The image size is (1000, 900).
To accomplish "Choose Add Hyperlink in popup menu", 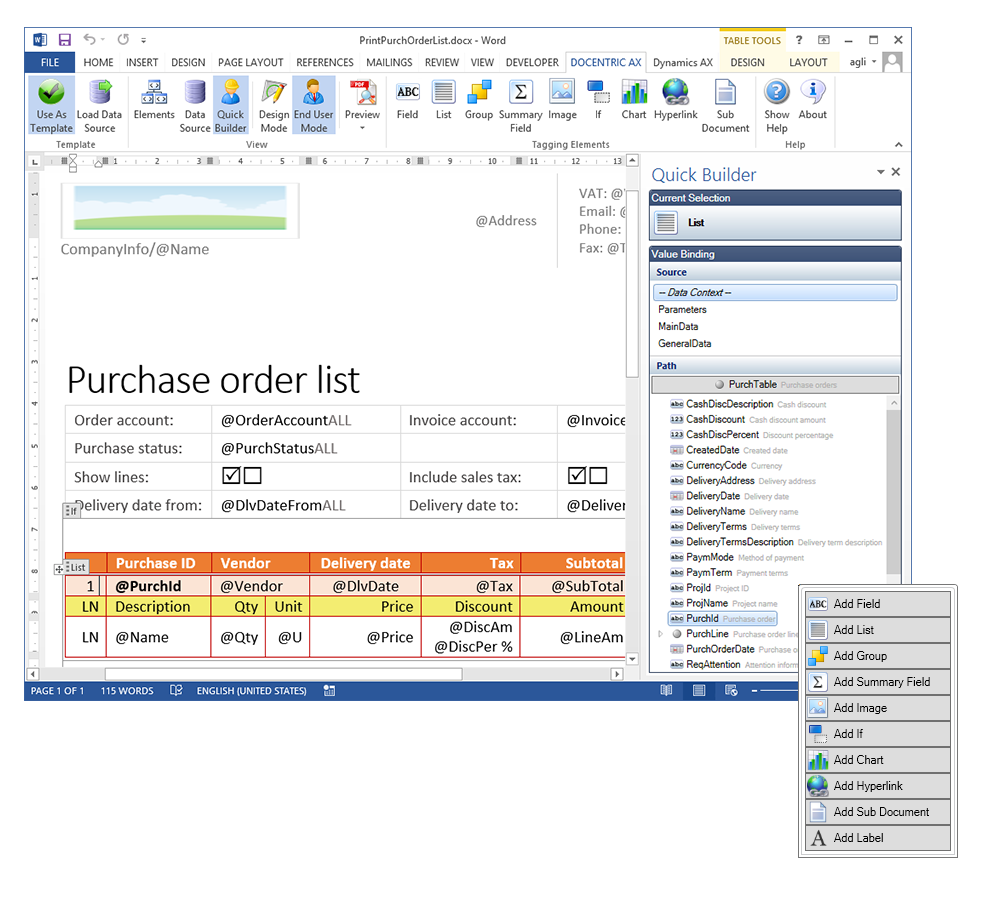I will click(x=878, y=786).
